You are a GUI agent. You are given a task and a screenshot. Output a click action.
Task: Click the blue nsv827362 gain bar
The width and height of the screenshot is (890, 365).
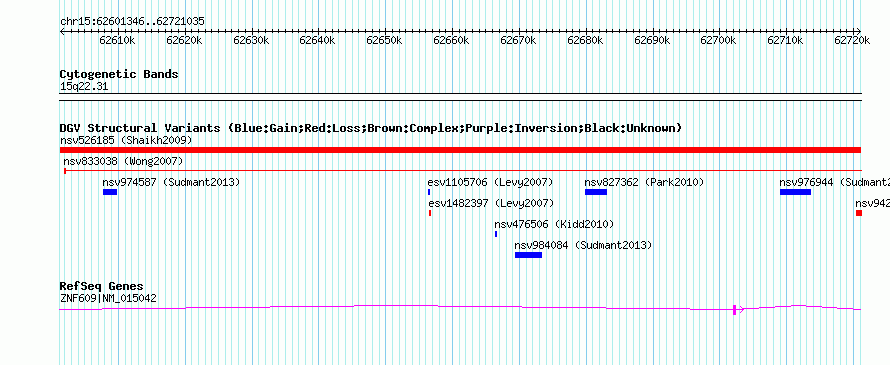tap(596, 192)
